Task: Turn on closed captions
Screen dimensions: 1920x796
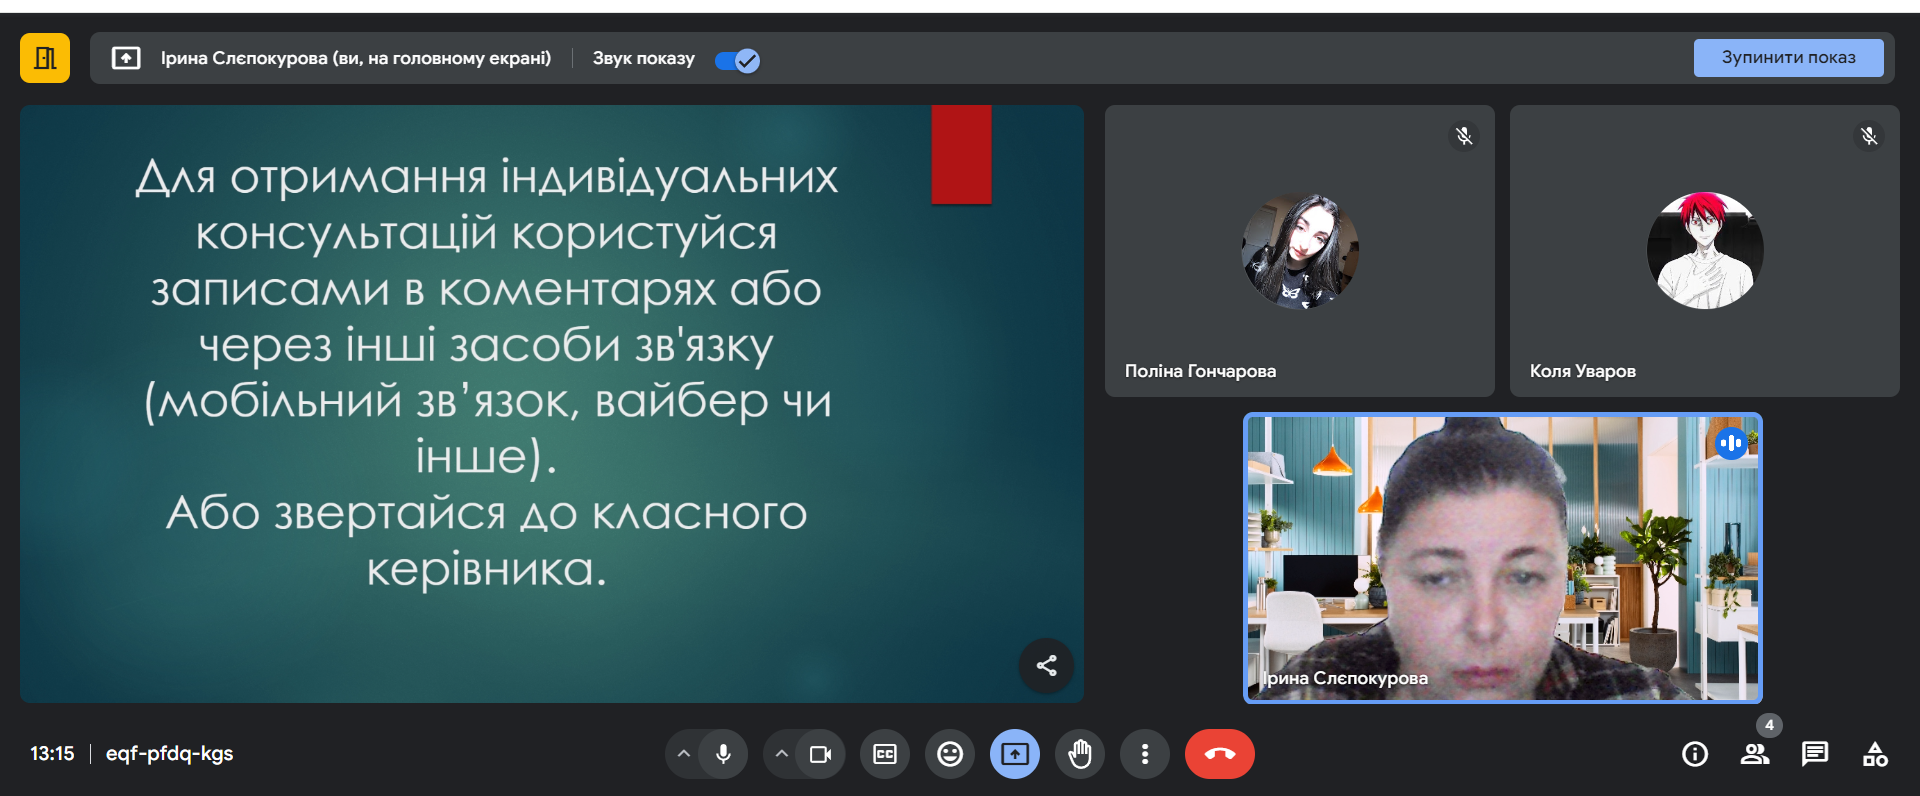Action: tap(885, 754)
